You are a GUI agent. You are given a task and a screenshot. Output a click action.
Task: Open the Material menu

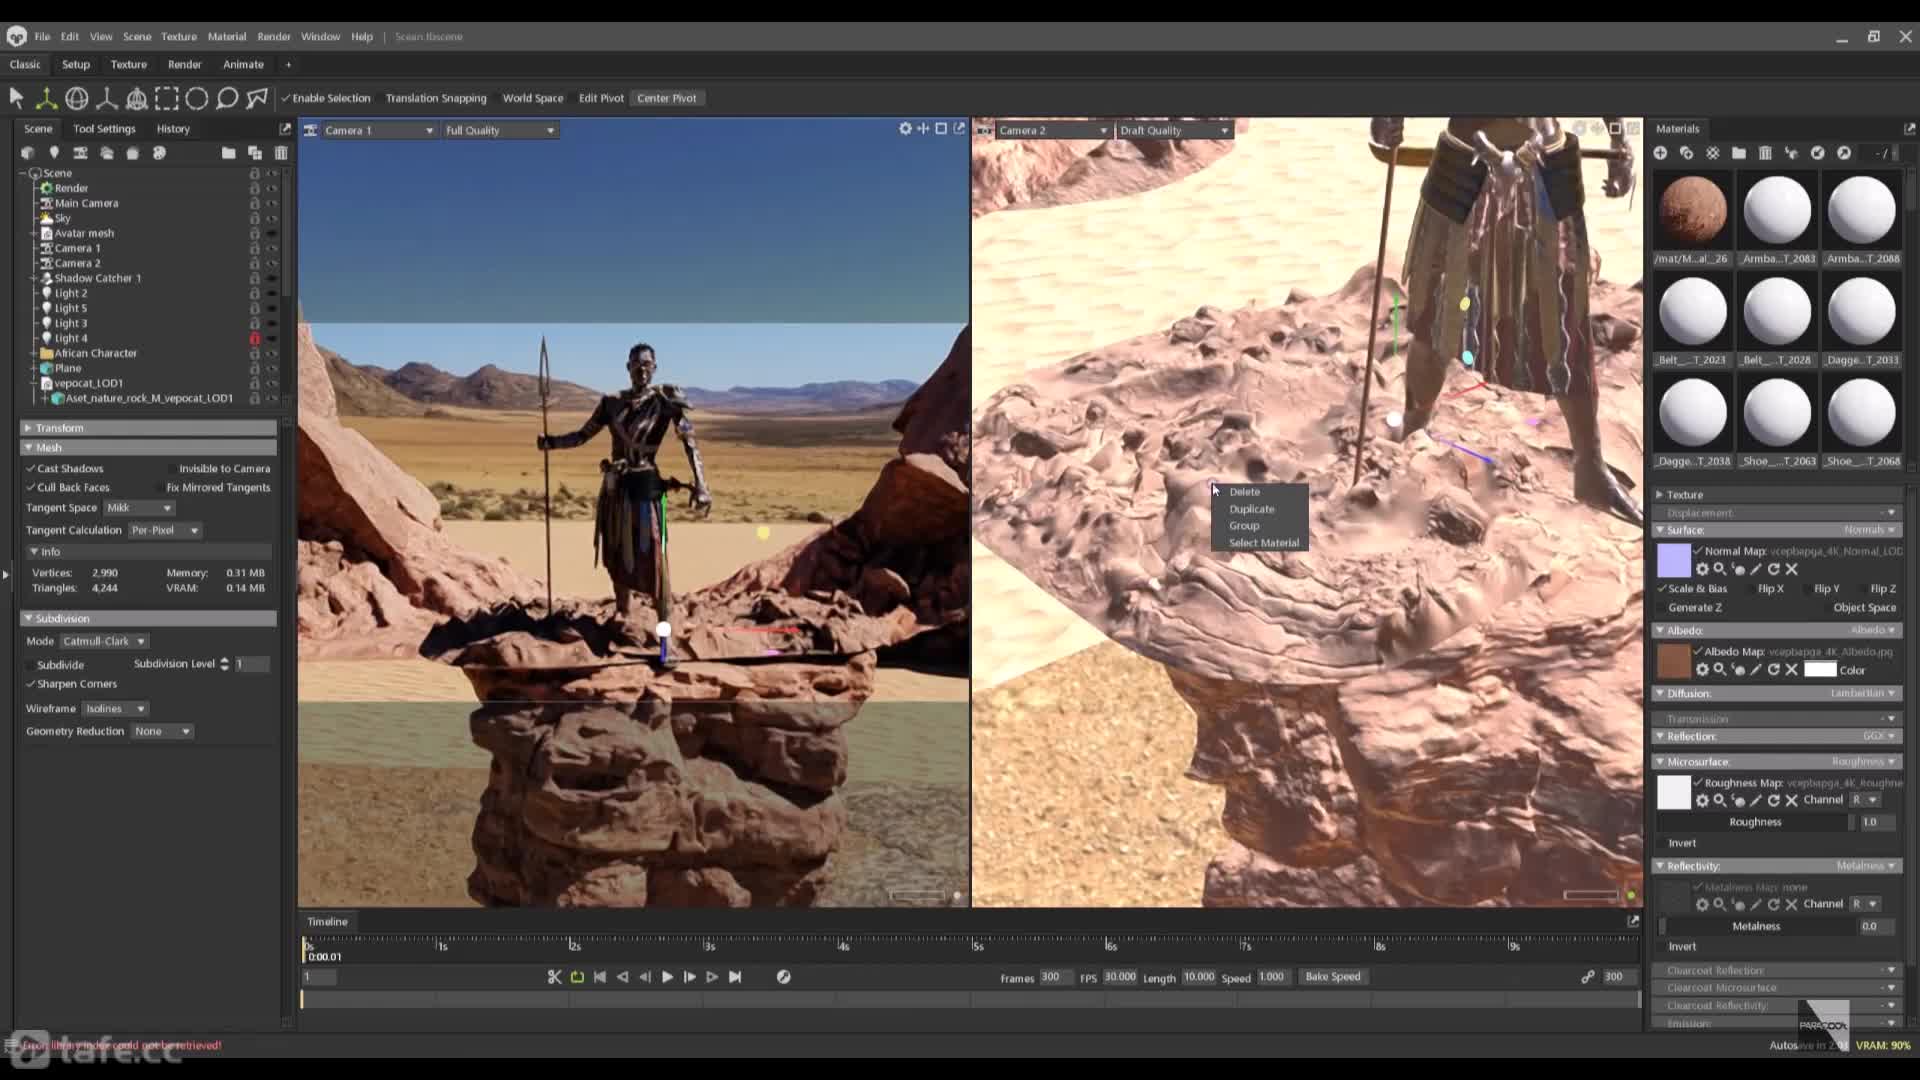[226, 37]
